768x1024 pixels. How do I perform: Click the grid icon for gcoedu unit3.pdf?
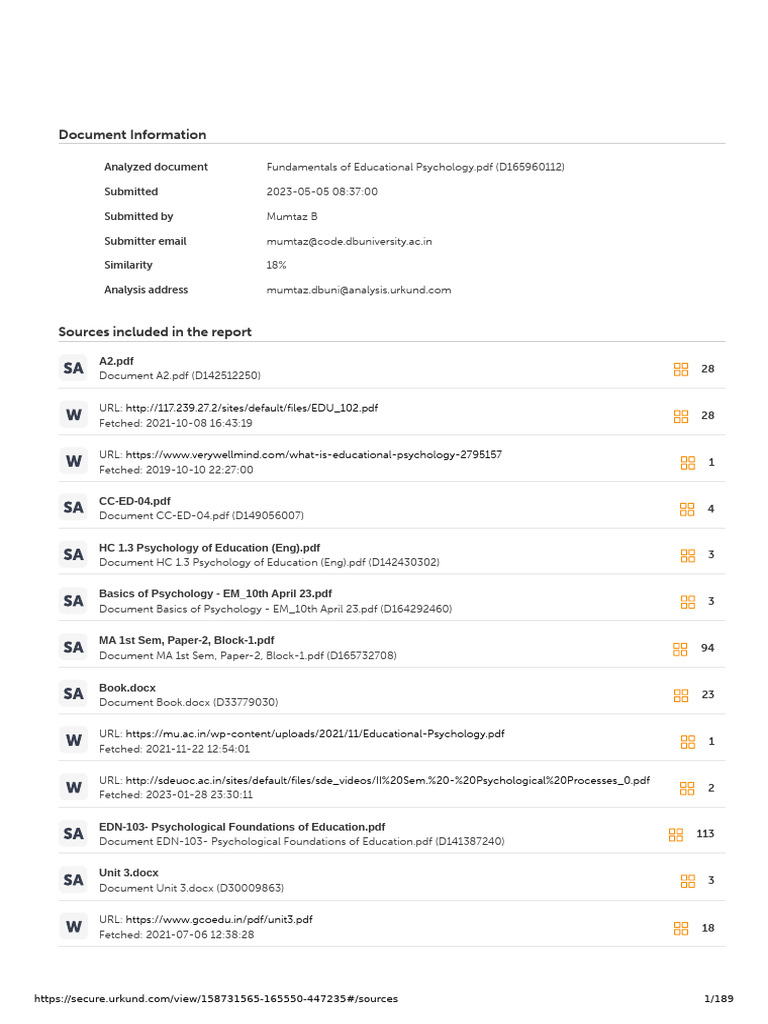[x=680, y=929]
